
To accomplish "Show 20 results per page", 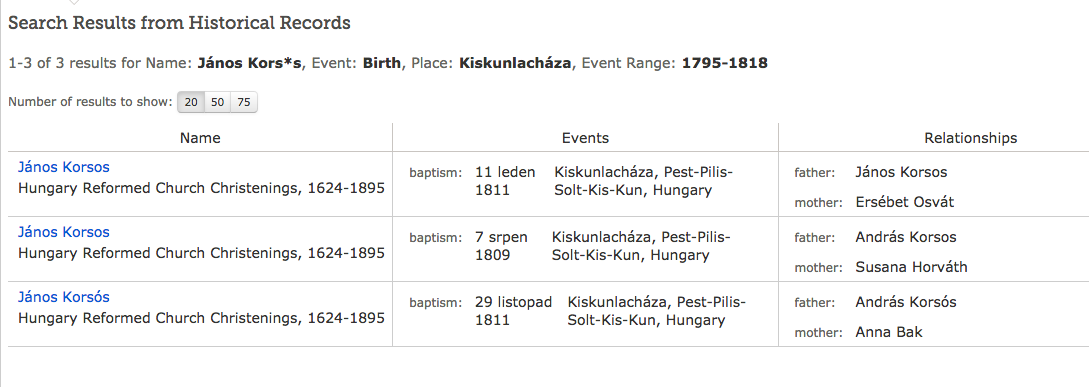I will pos(192,102).
